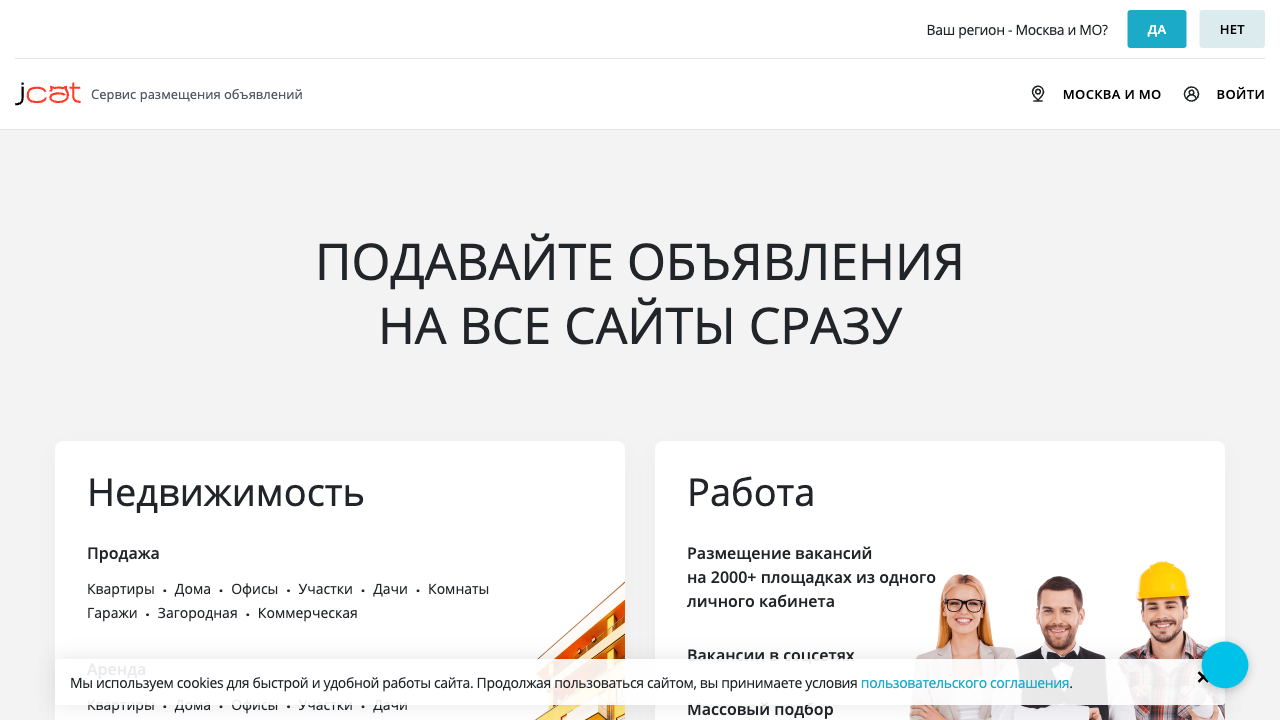Click Сервис размещения объявлений tagline
Screen dimensions: 1280x720
coord(197,94)
